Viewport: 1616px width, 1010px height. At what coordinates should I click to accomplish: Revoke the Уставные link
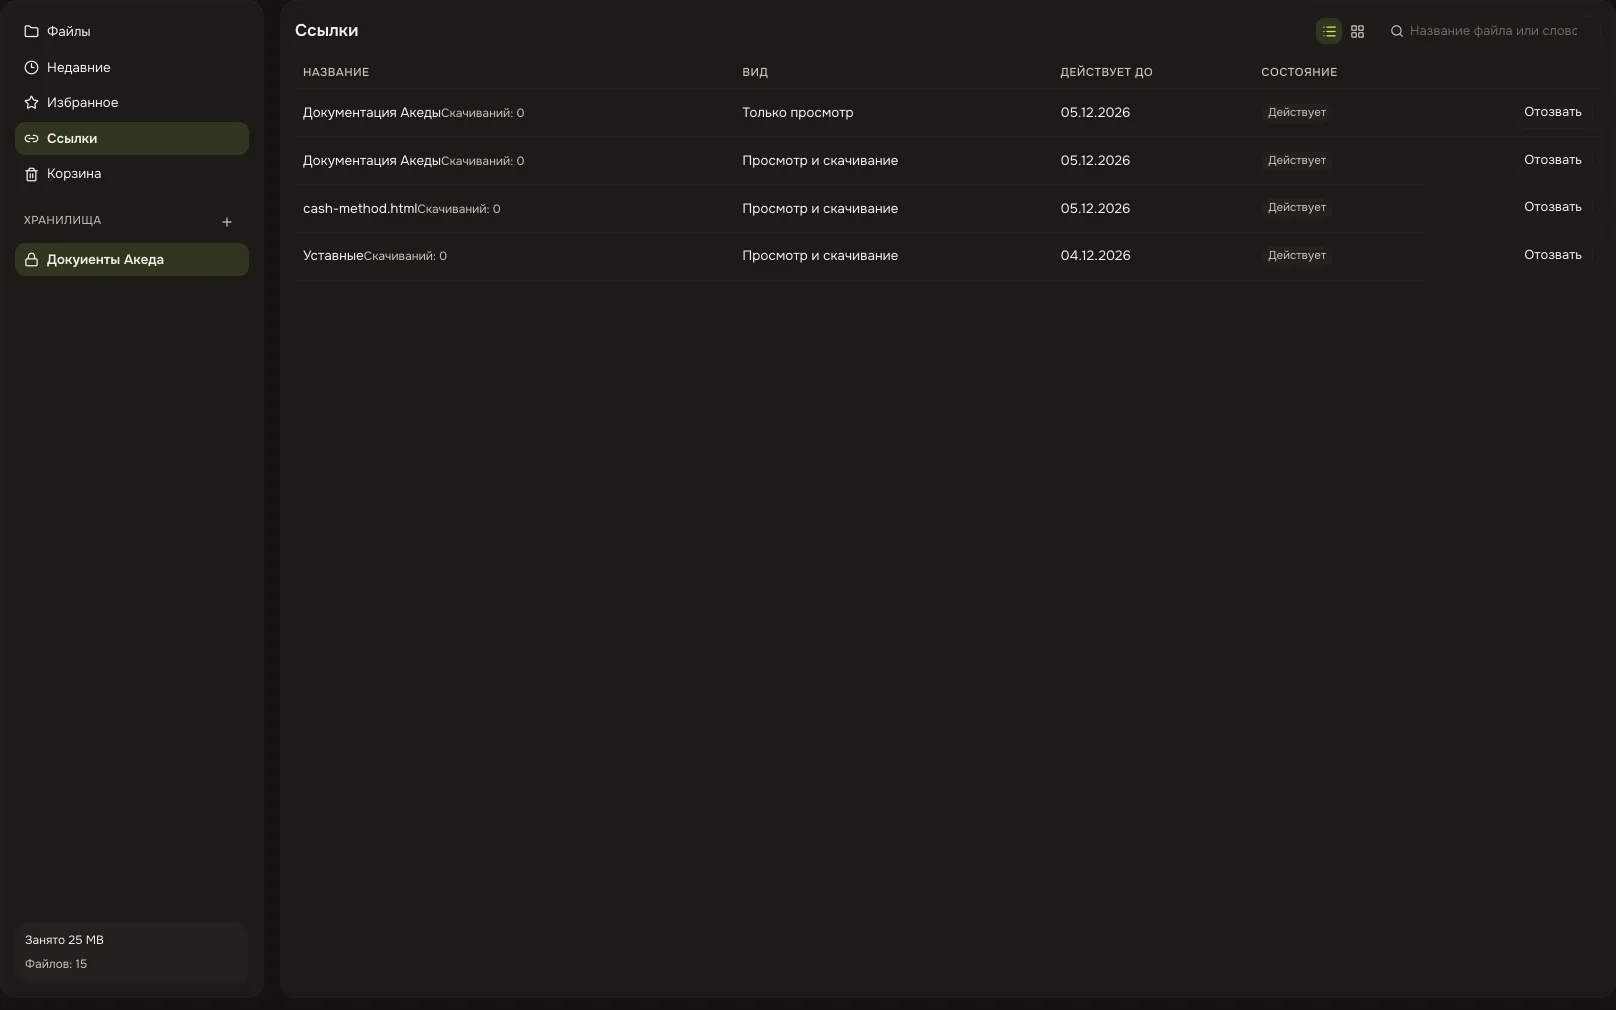coord(1552,255)
